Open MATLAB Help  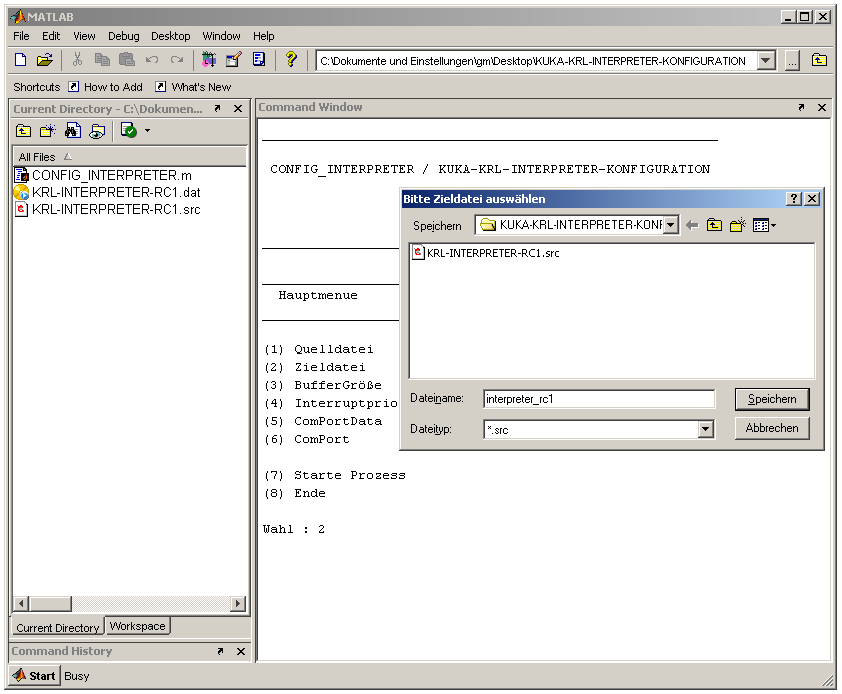pos(290,60)
